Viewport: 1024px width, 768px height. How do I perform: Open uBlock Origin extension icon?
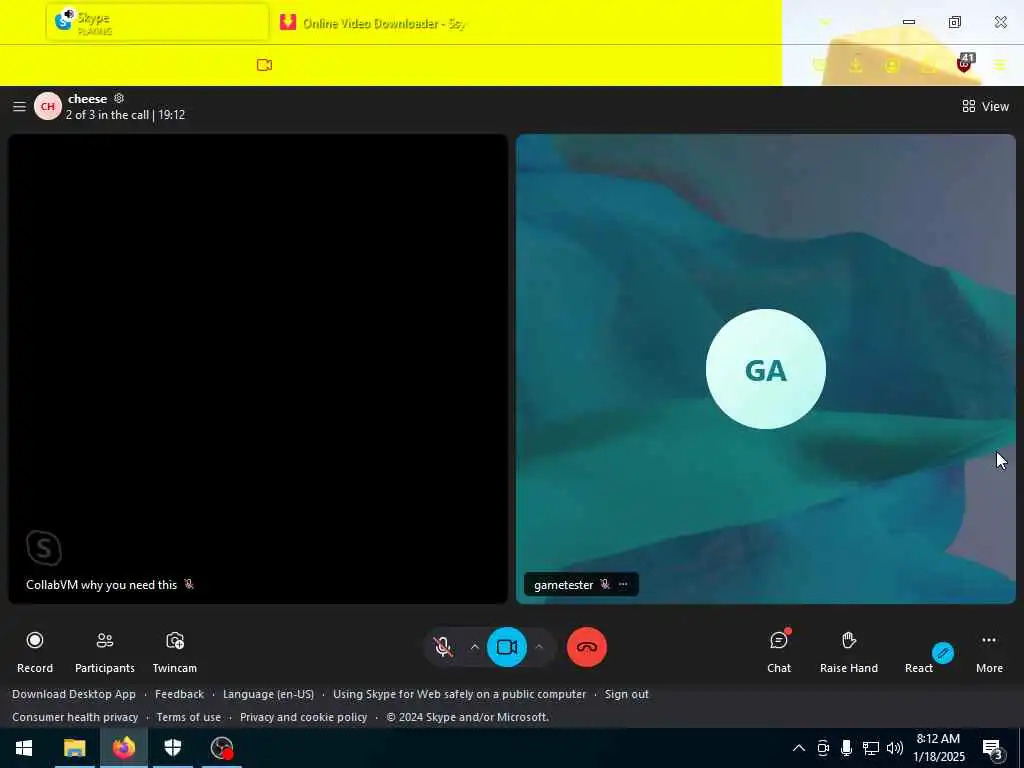(x=965, y=64)
